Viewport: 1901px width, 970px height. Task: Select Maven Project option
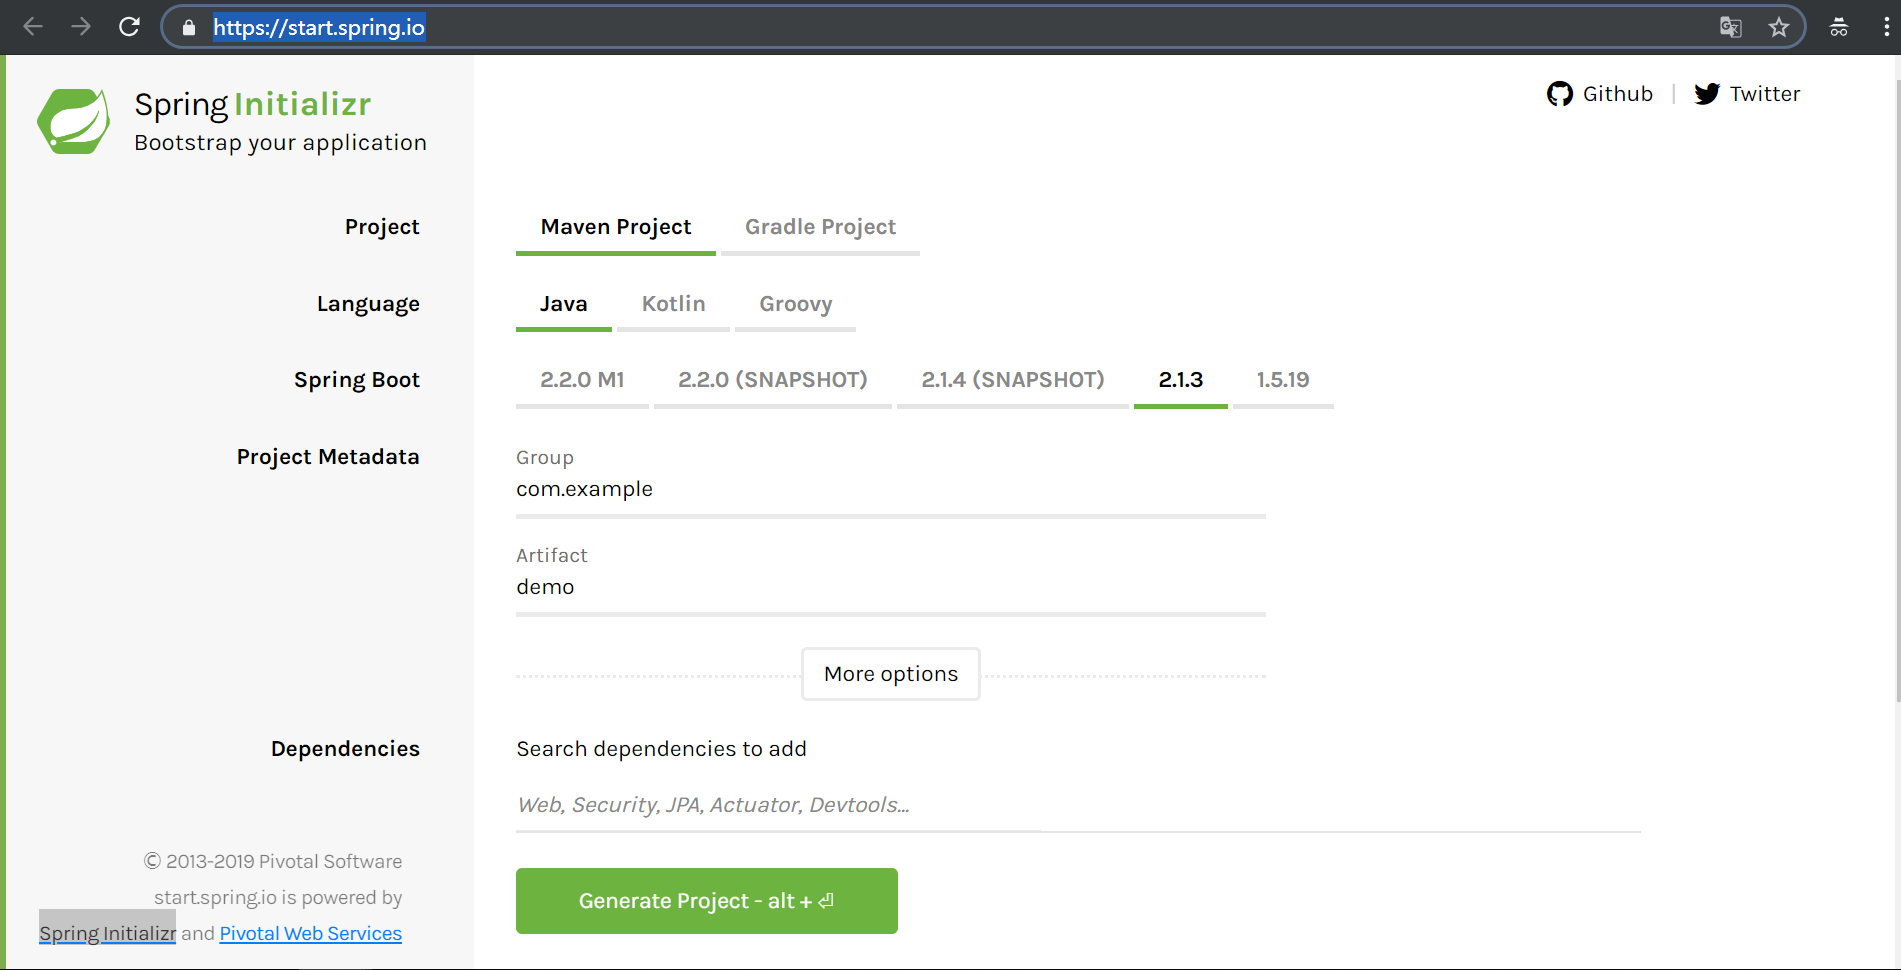[x=616, y=228]
